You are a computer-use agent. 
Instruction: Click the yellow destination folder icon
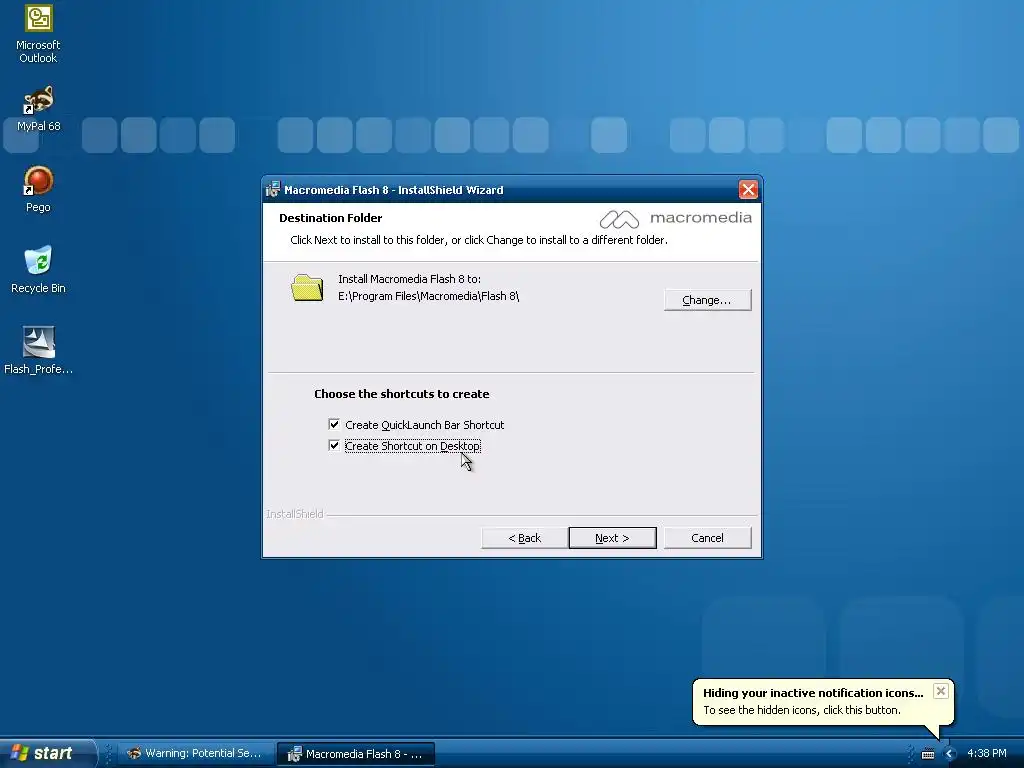coord(307,287)
